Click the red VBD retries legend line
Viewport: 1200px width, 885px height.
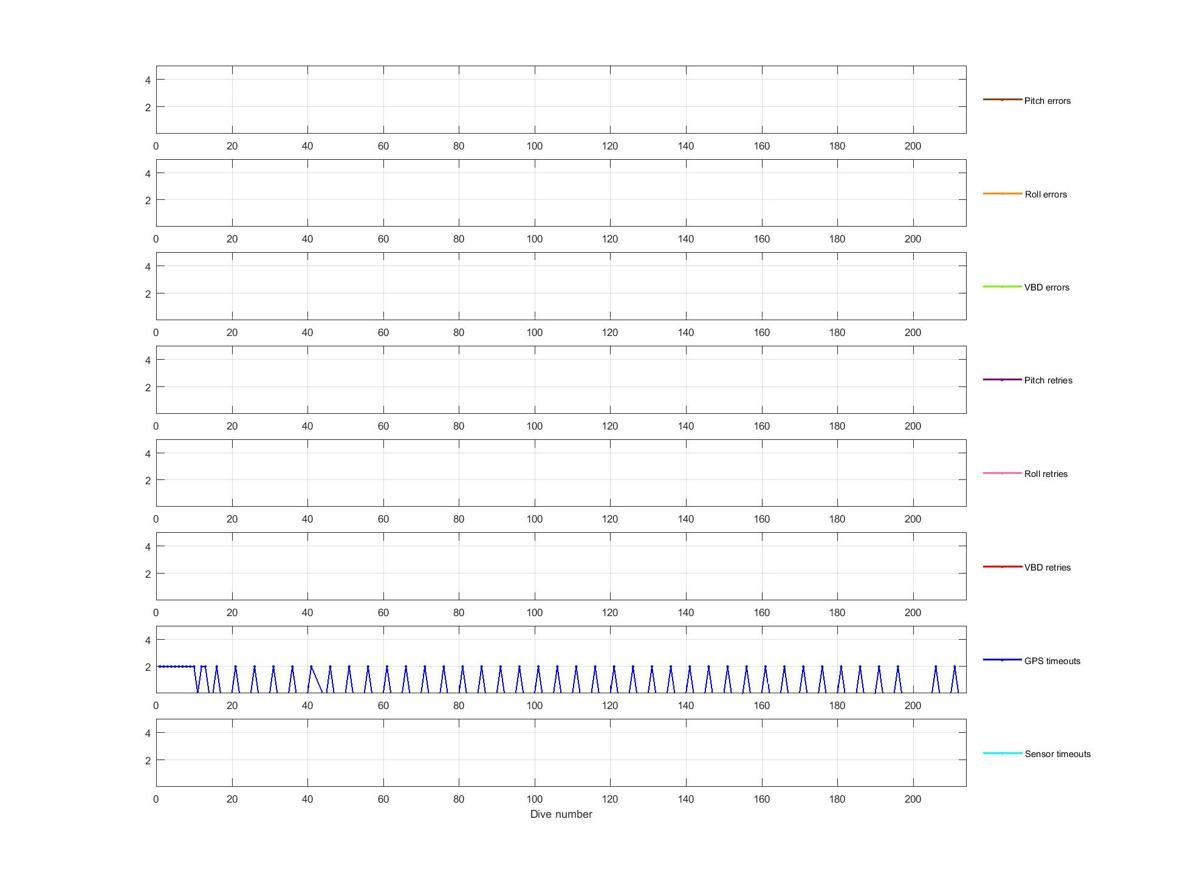pos(1002,566)
